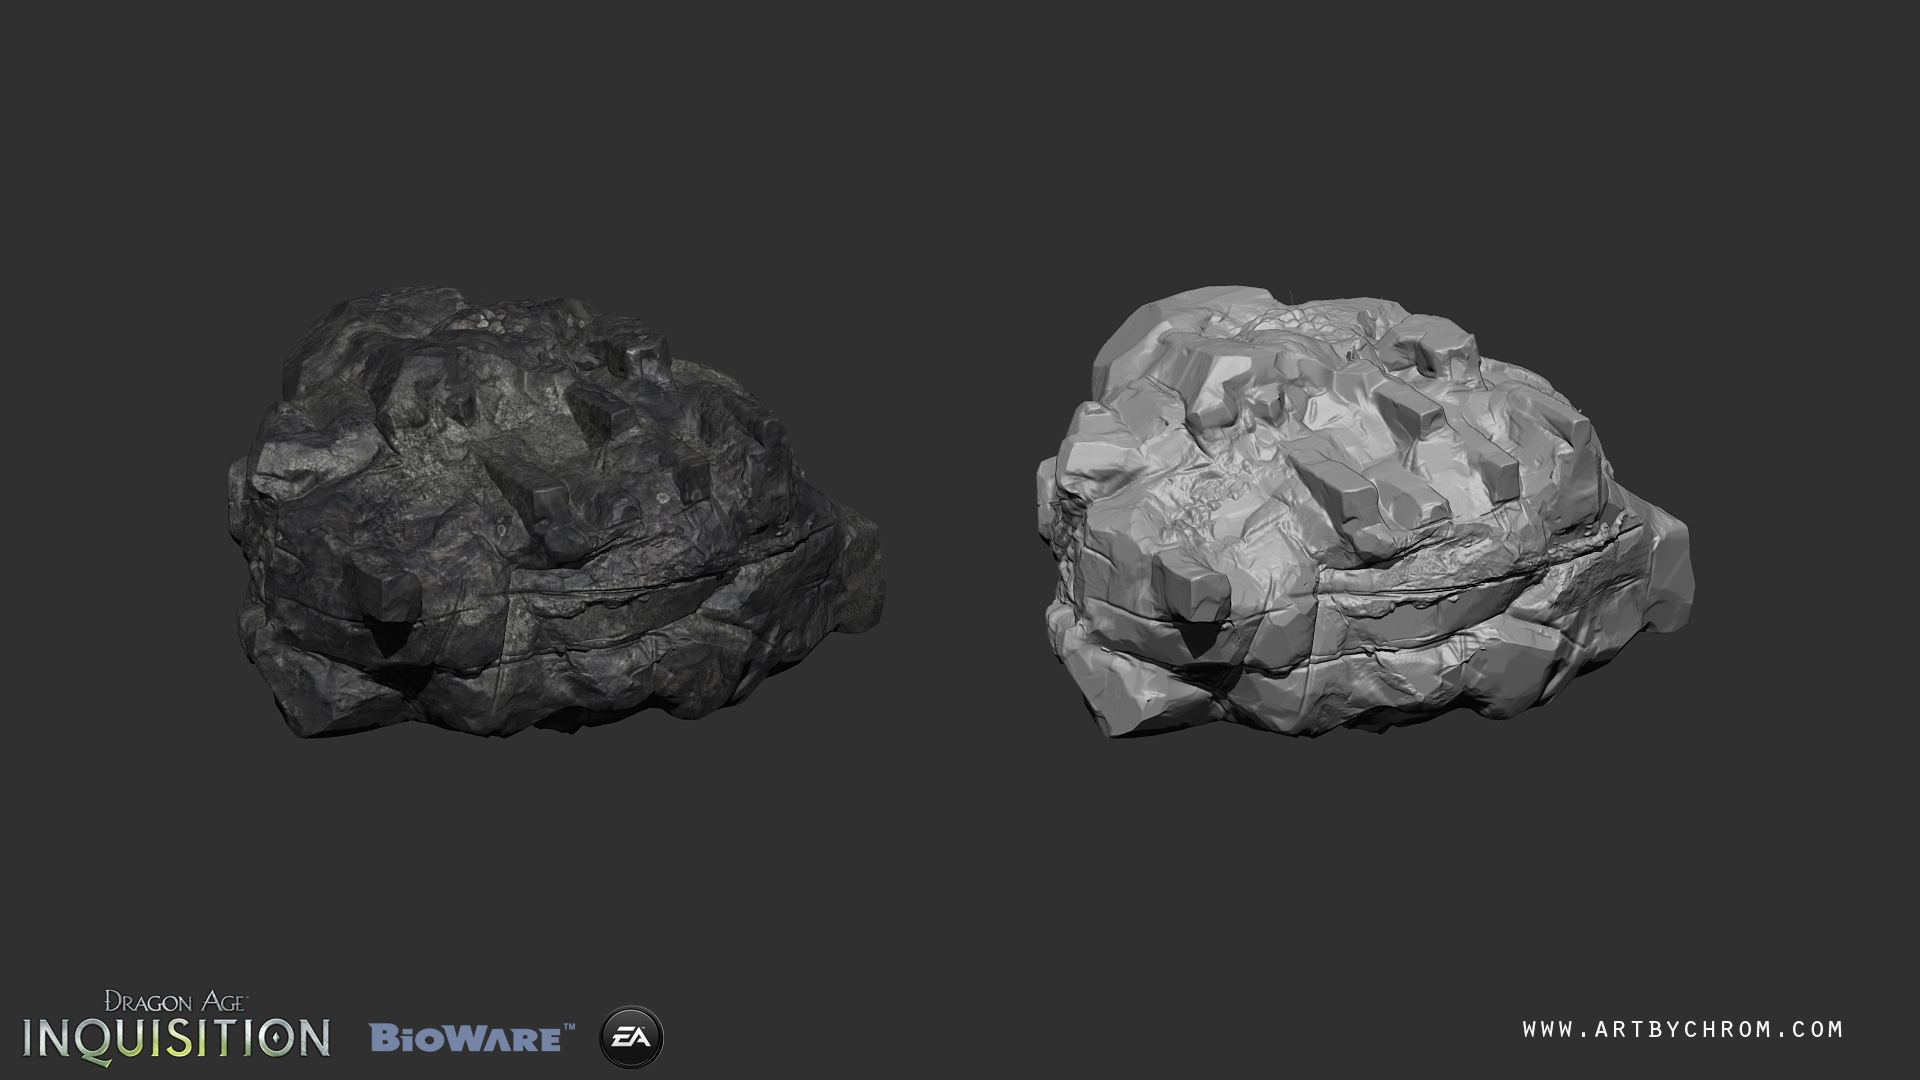1920x1080 pixels.
Task: Select the dark textured rock render
Action: [x=557, y=514]
